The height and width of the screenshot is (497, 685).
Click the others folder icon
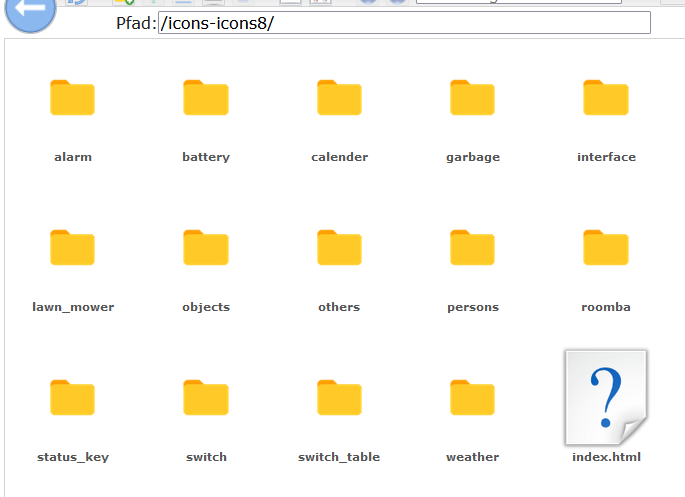coord(339,248)
